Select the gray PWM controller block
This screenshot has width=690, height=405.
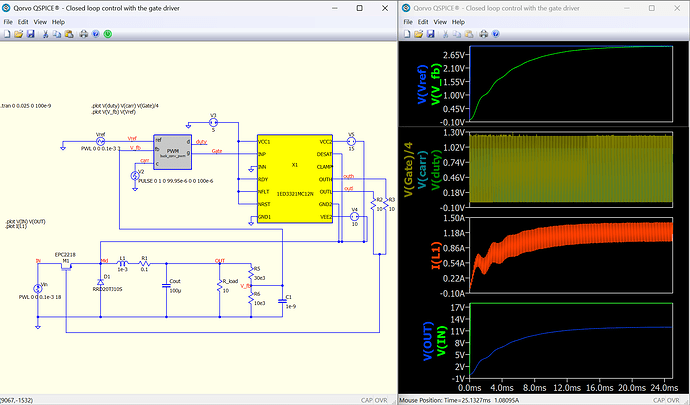tap(172, 152)
